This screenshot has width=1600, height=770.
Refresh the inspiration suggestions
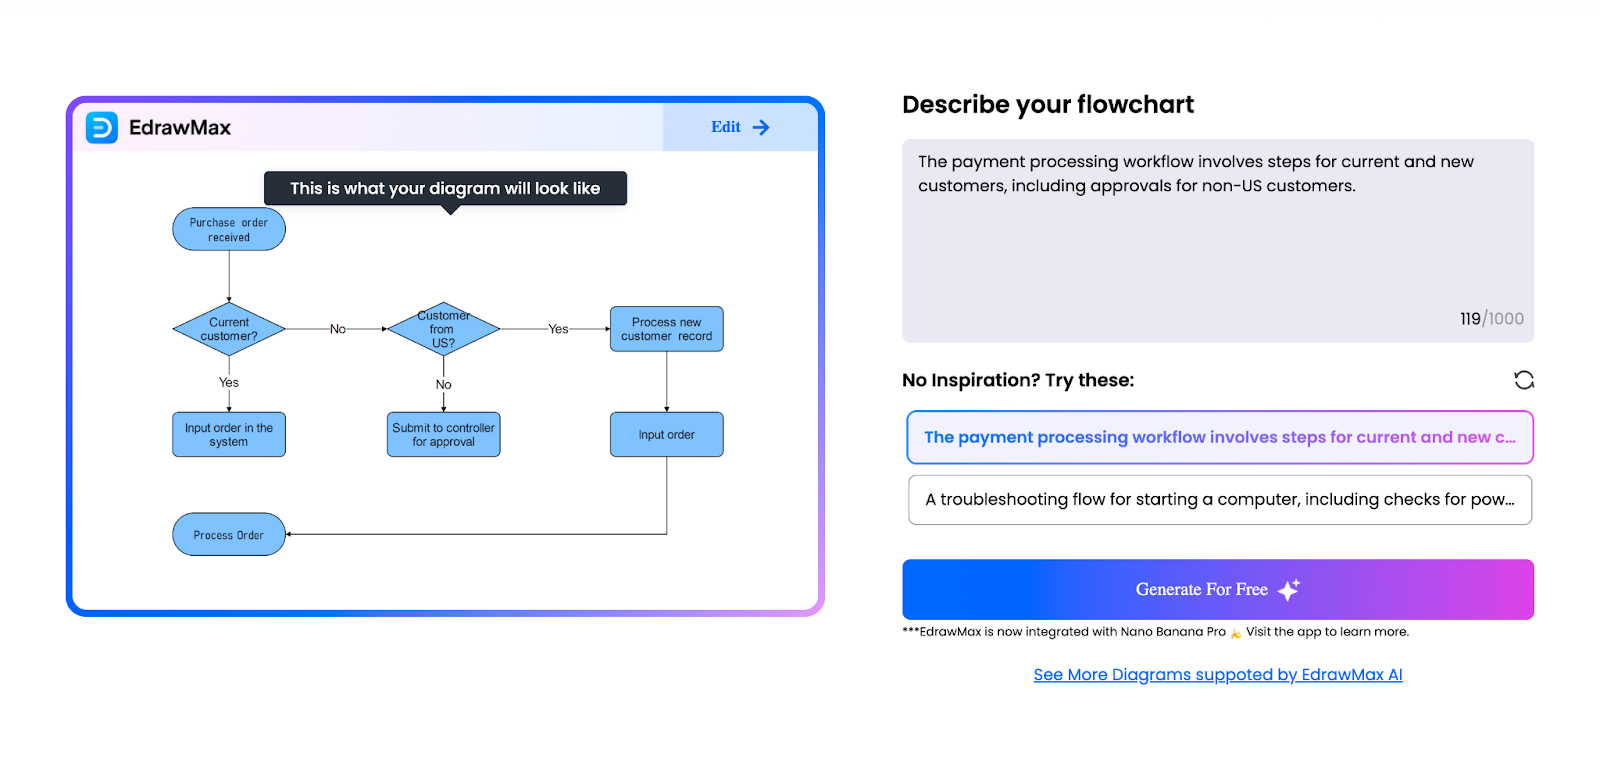(x=1523, y=380)
